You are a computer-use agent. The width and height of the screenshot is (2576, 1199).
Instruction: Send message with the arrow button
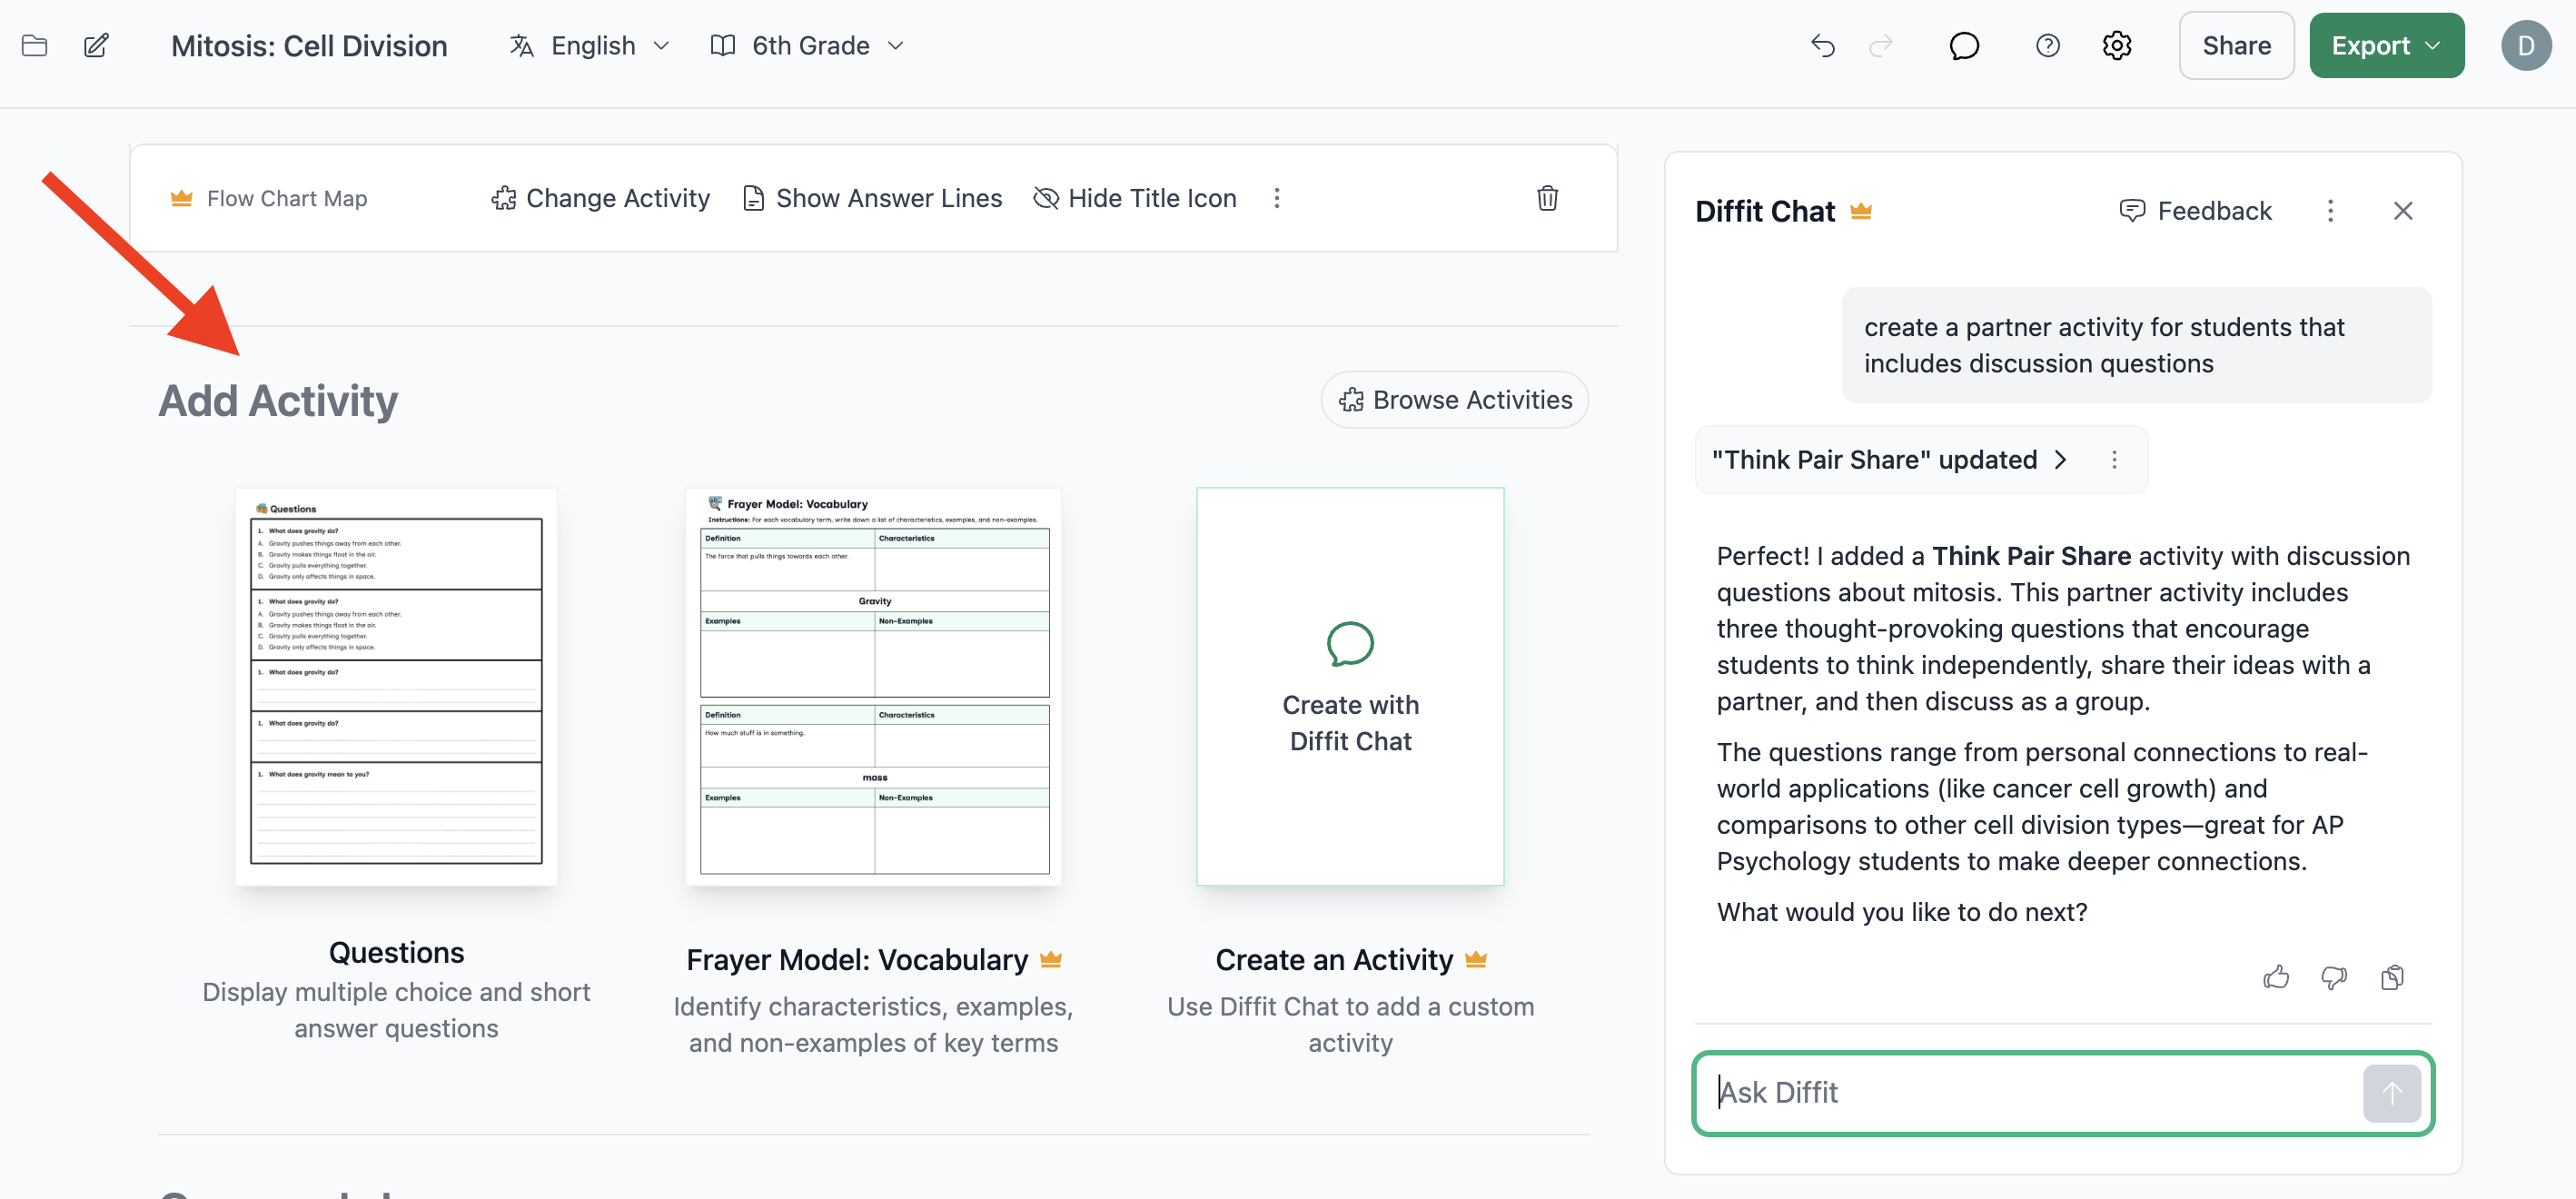2391,1093
